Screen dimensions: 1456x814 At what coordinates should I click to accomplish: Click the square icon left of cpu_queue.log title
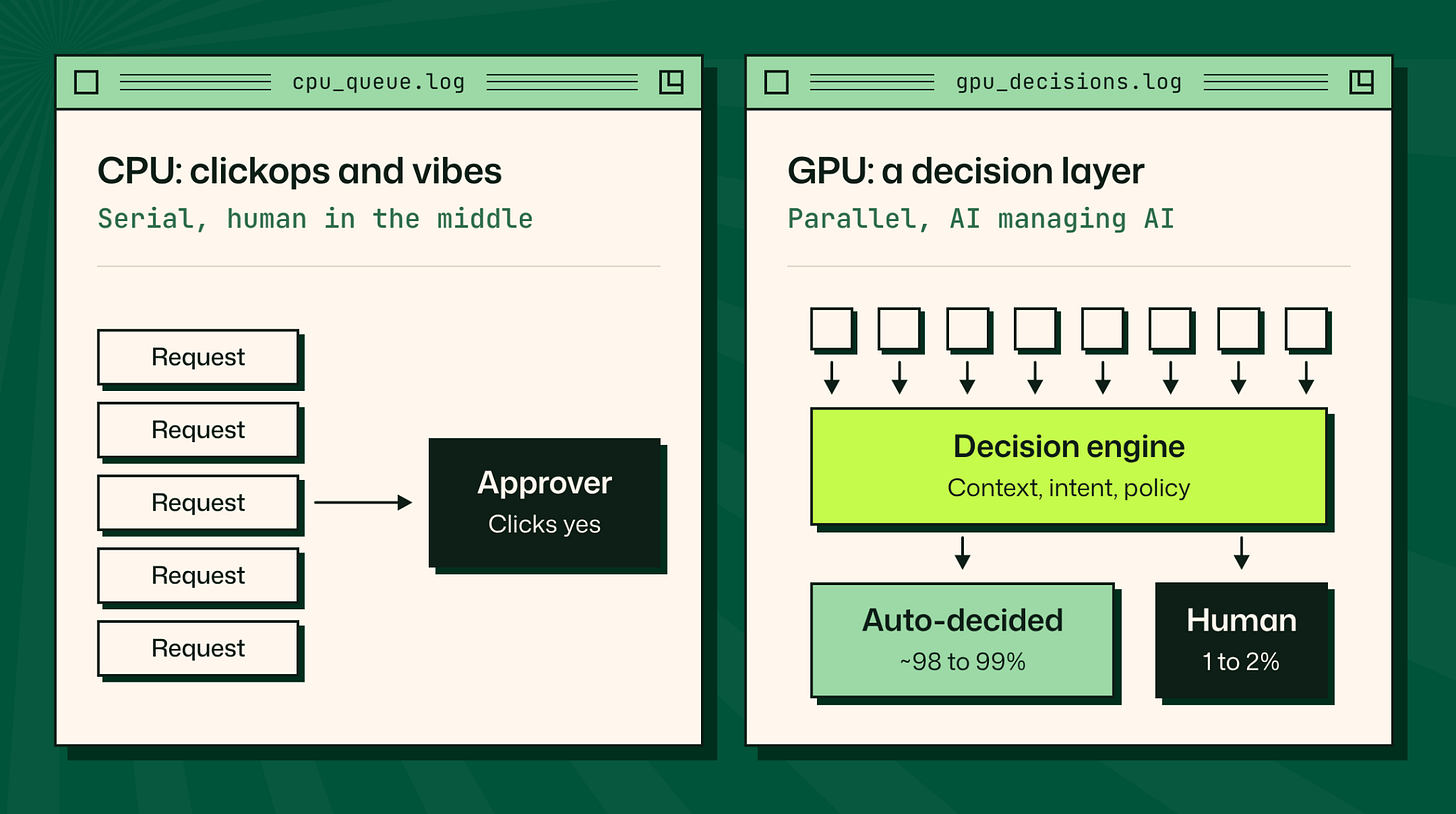click(x=87, y=82)
